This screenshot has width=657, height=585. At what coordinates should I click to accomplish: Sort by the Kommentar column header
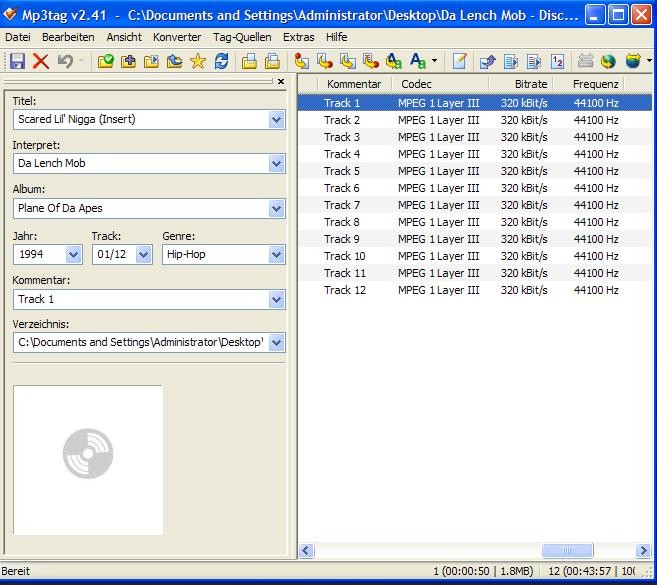(354, 84)
